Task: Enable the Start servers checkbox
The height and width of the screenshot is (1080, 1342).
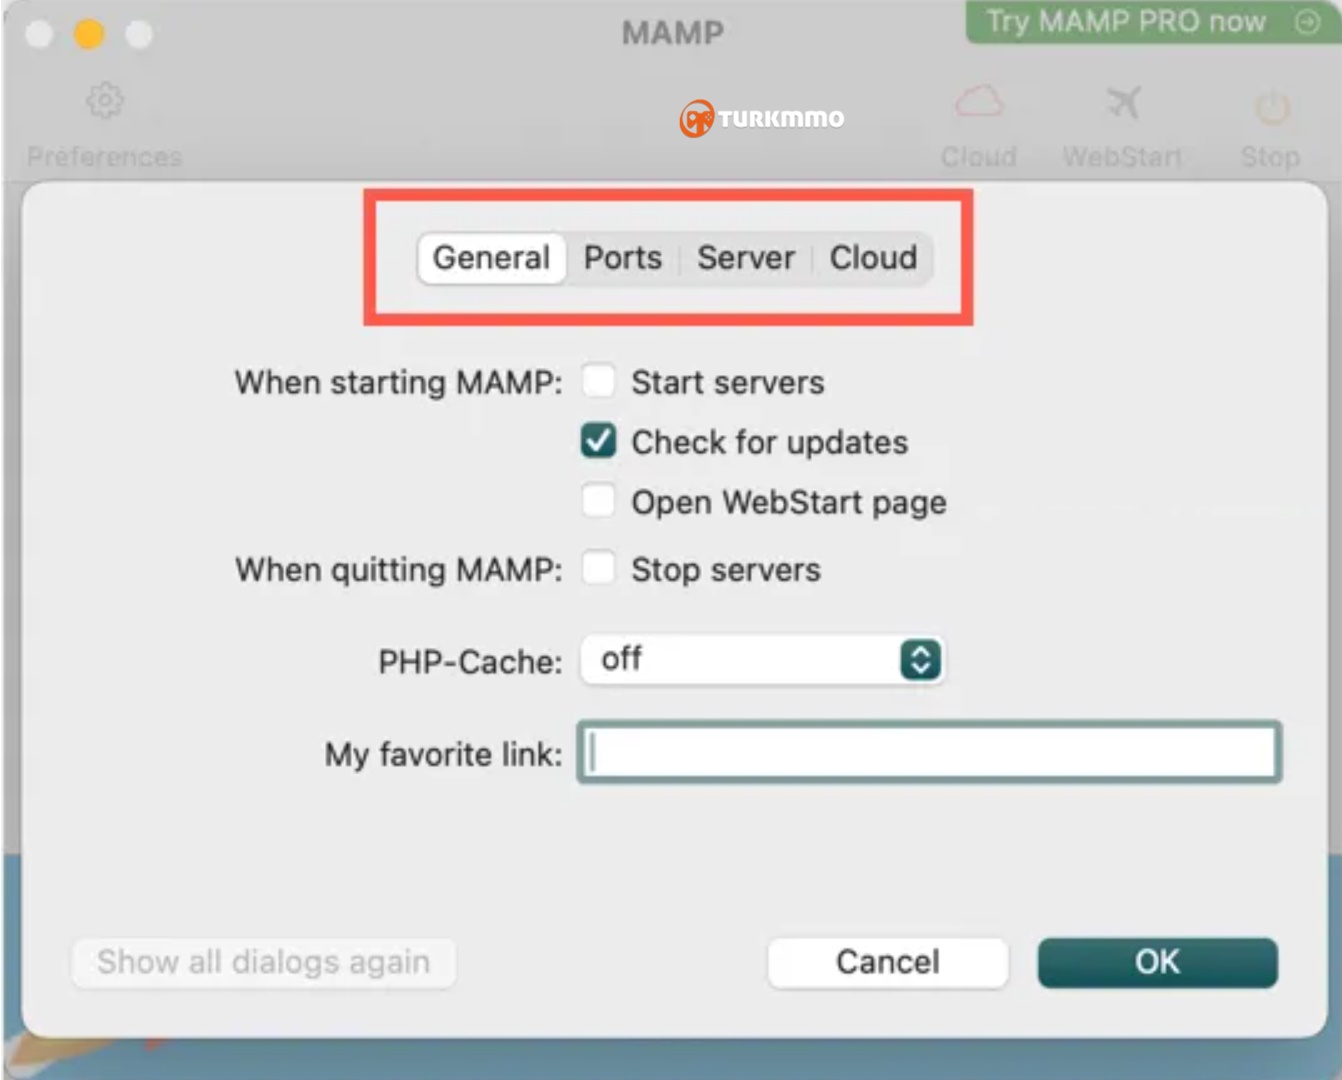Action: click(x=598, y=381)
